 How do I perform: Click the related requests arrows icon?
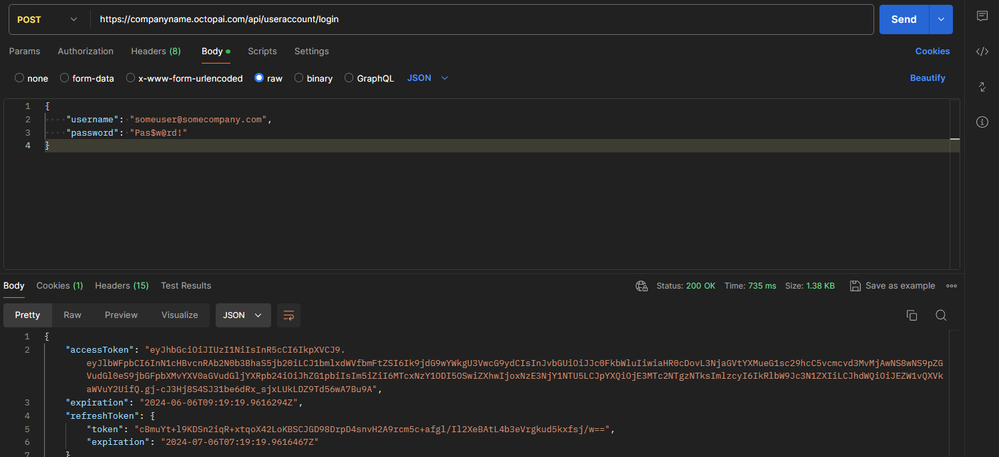click(981, 87)
